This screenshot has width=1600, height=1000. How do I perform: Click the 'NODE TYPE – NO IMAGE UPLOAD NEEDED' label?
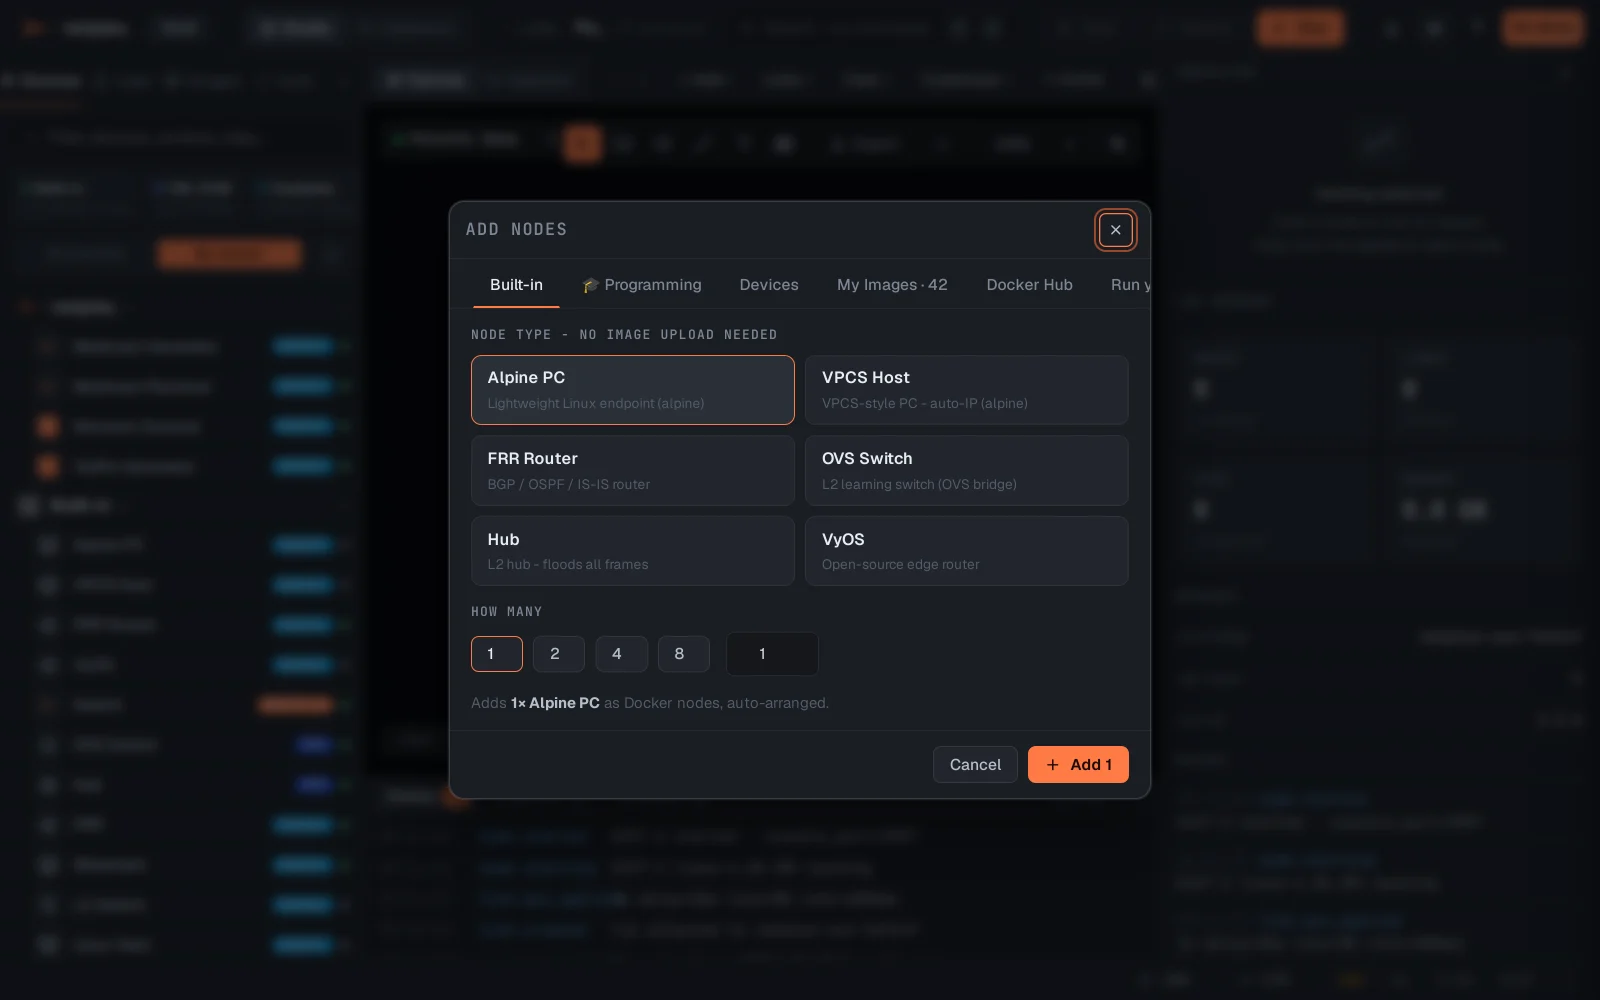[x=624, y=335]
